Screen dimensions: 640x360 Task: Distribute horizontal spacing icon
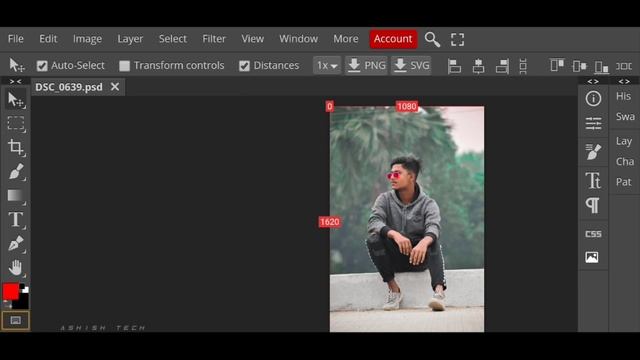coord(624,66)
